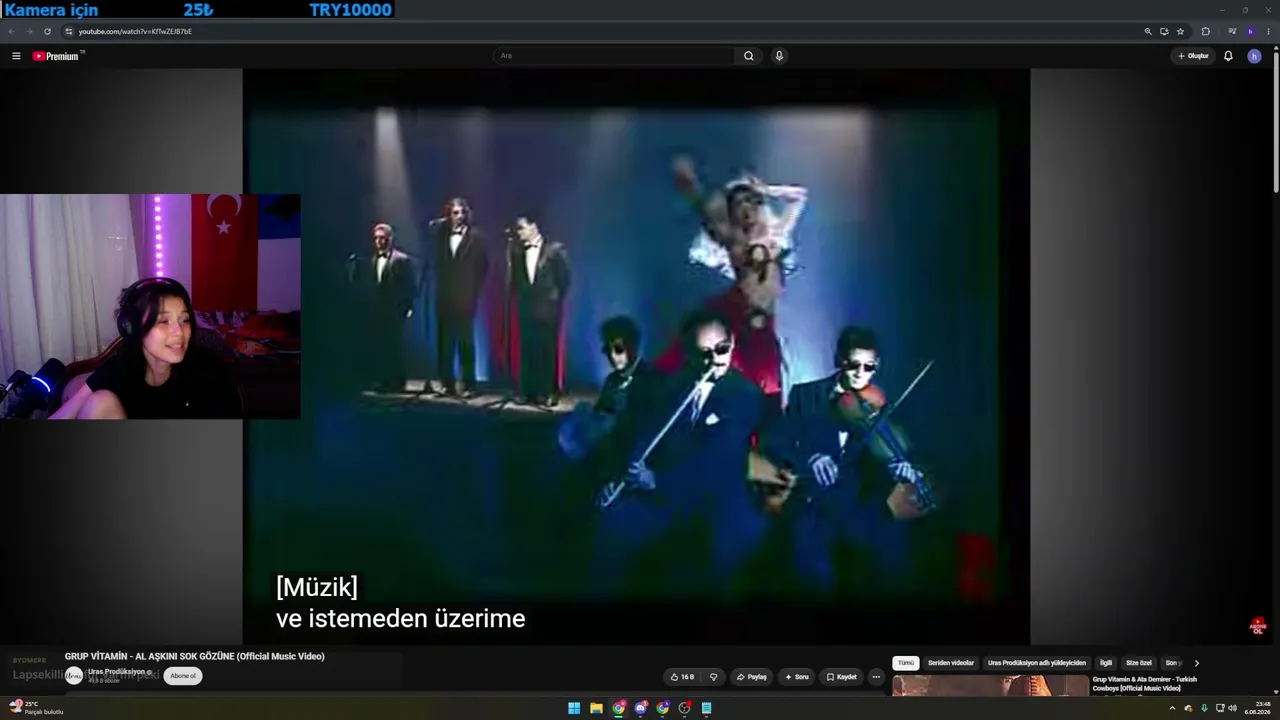The width and height of the screenshot is (1280, 720).
Task: Reload the page with the refresh icon
Action: [x=47, y=31]
